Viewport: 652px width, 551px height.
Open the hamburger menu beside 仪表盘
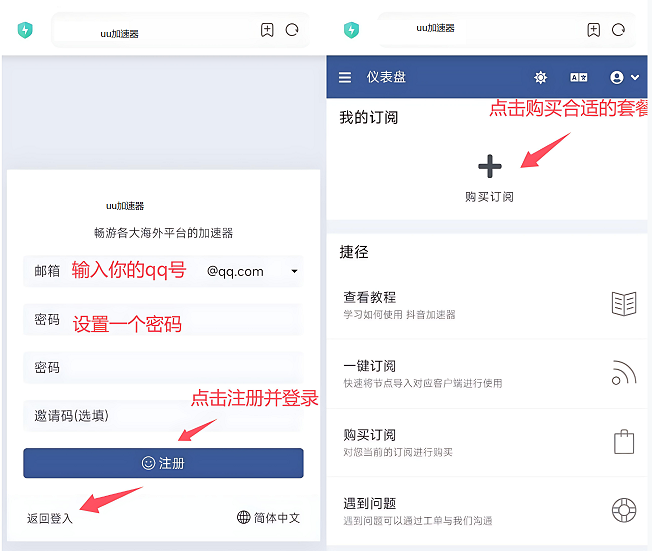pyautogui.click(x=345, y=77)
